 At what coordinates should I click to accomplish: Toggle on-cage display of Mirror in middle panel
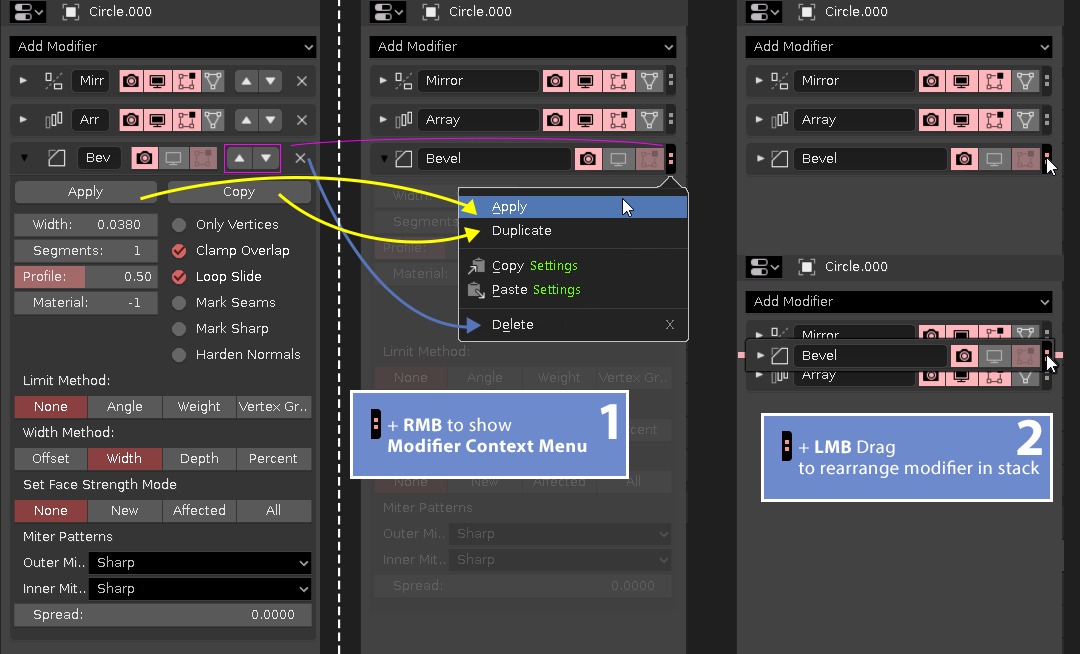(649, 81)
